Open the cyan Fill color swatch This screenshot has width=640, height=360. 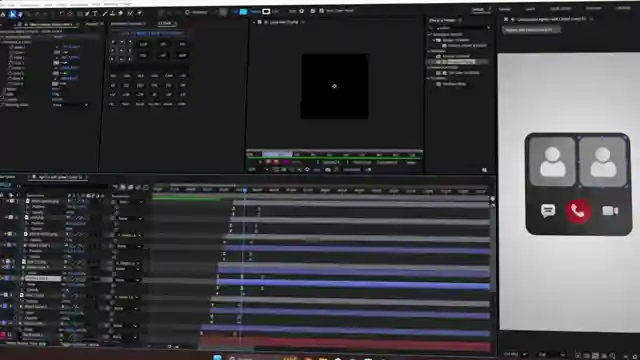coord(243,11)
